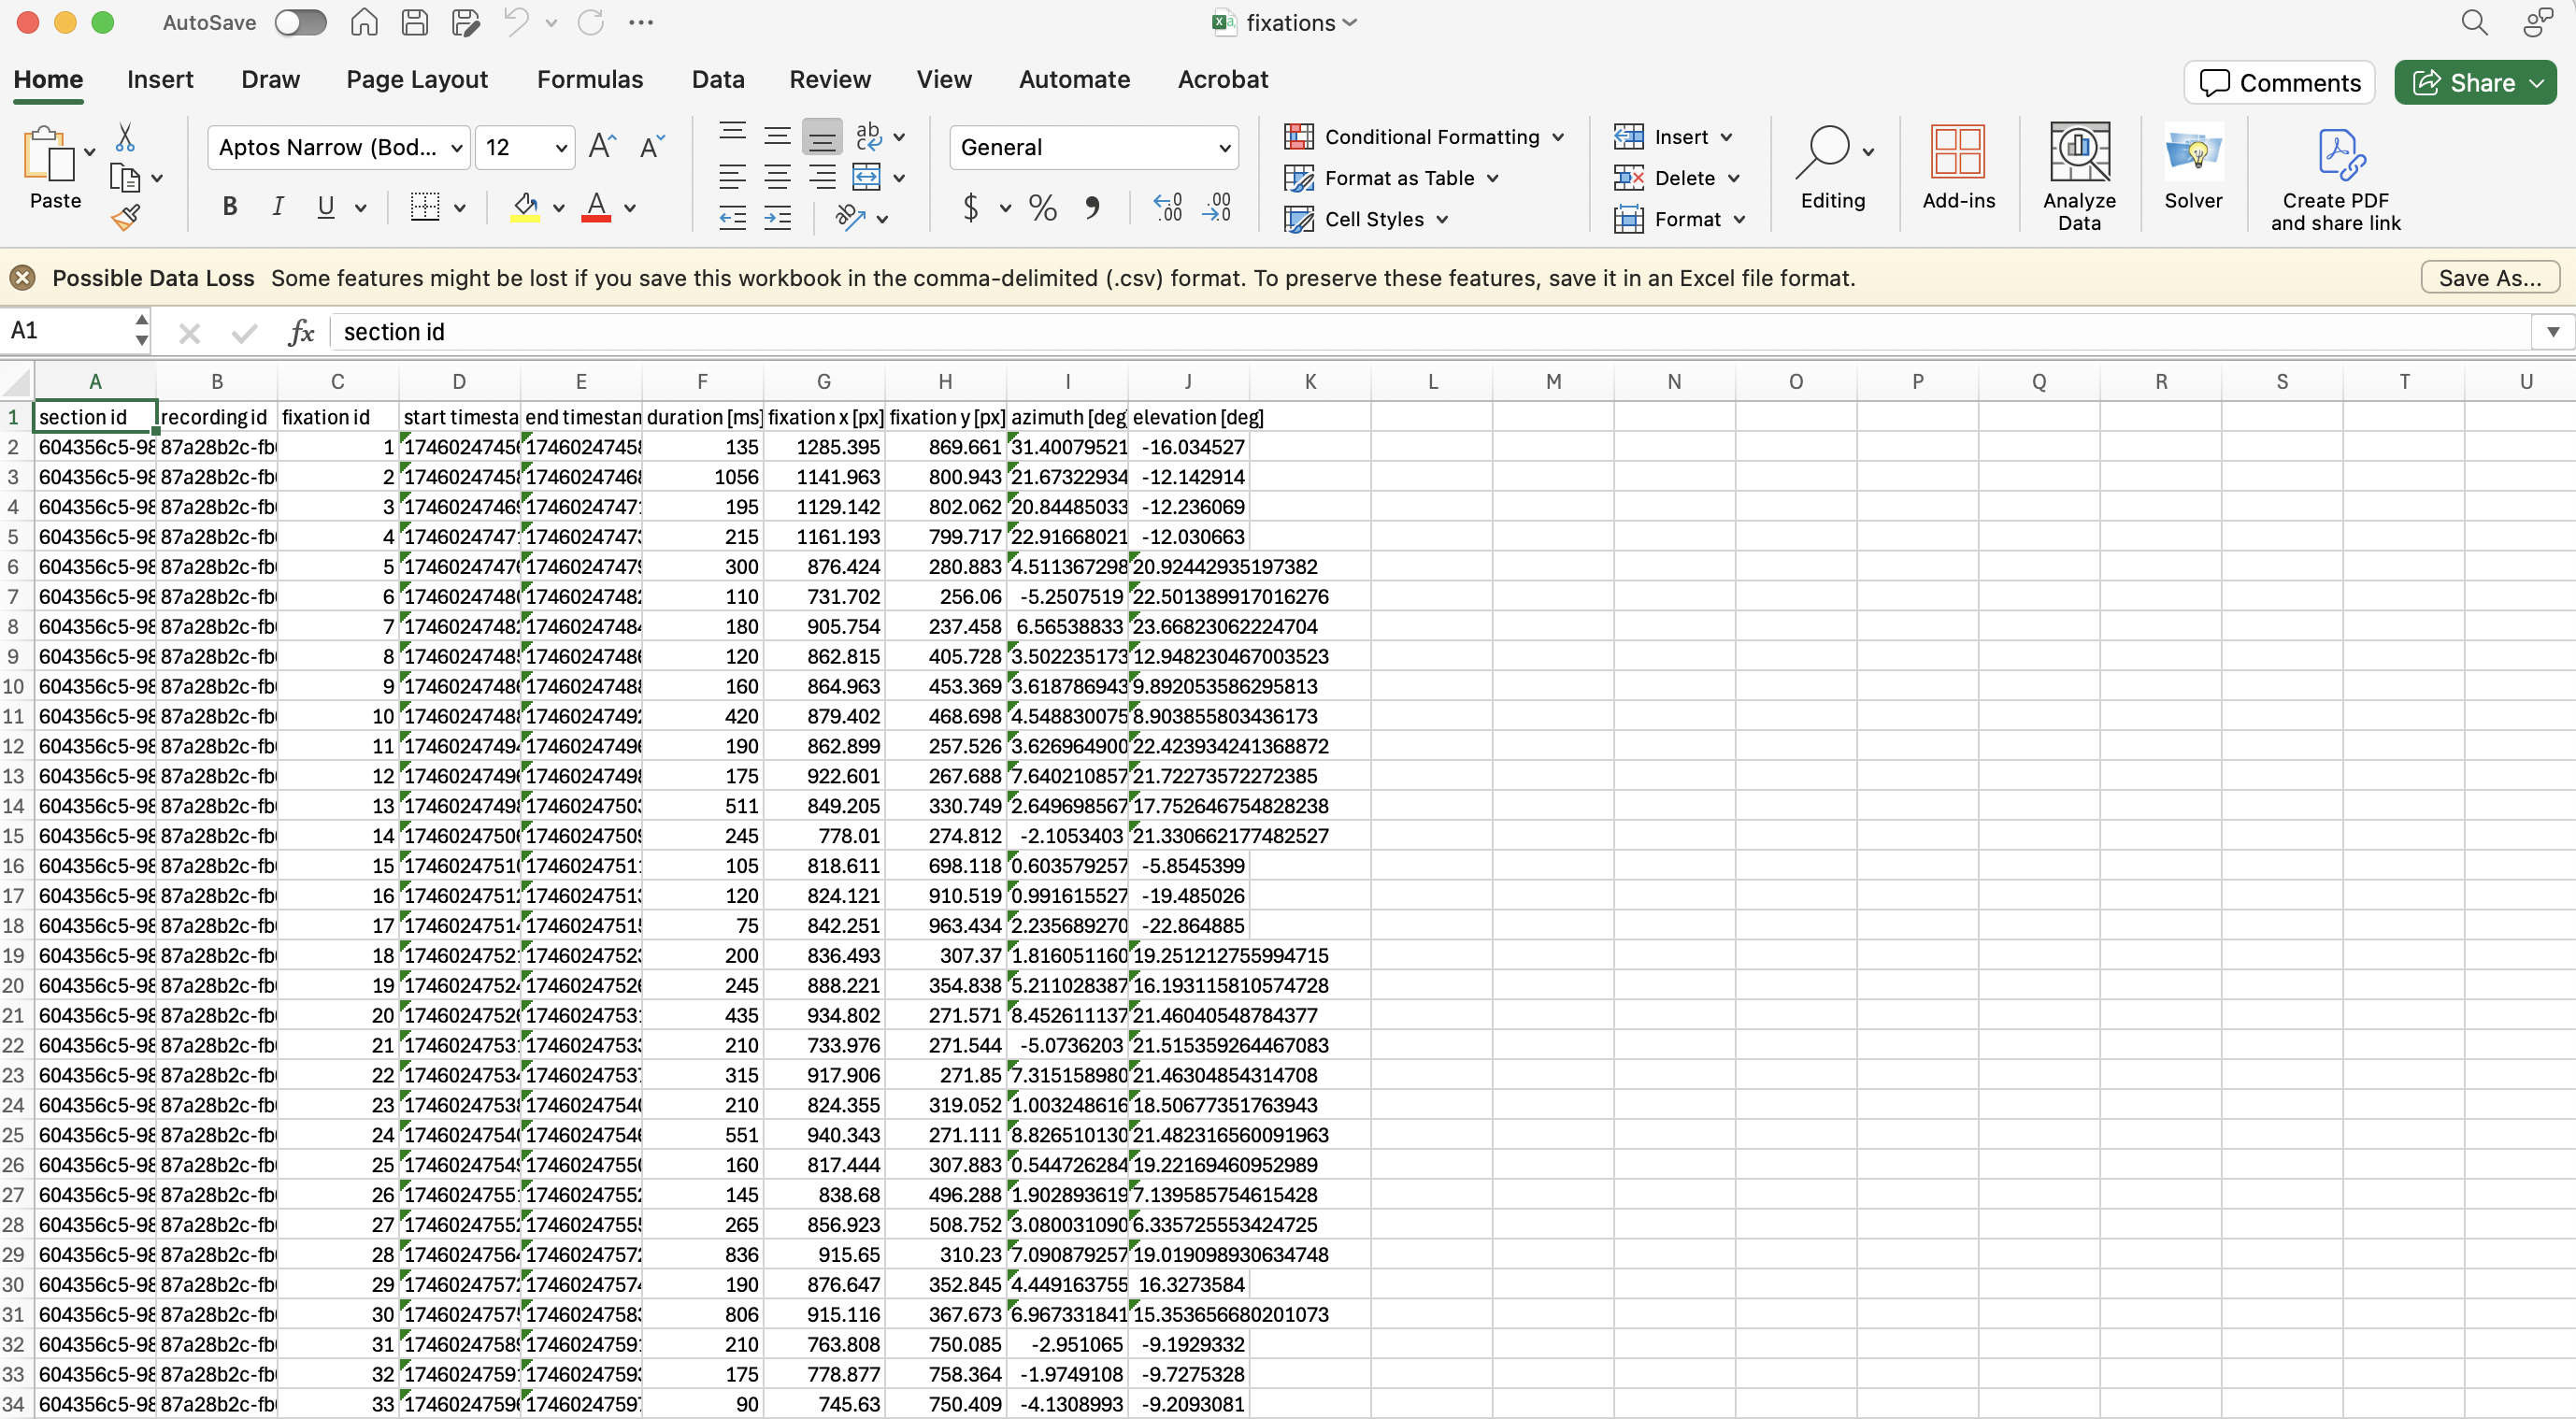Click the Search magnifier in title bar

click(x=2474, y=22)
